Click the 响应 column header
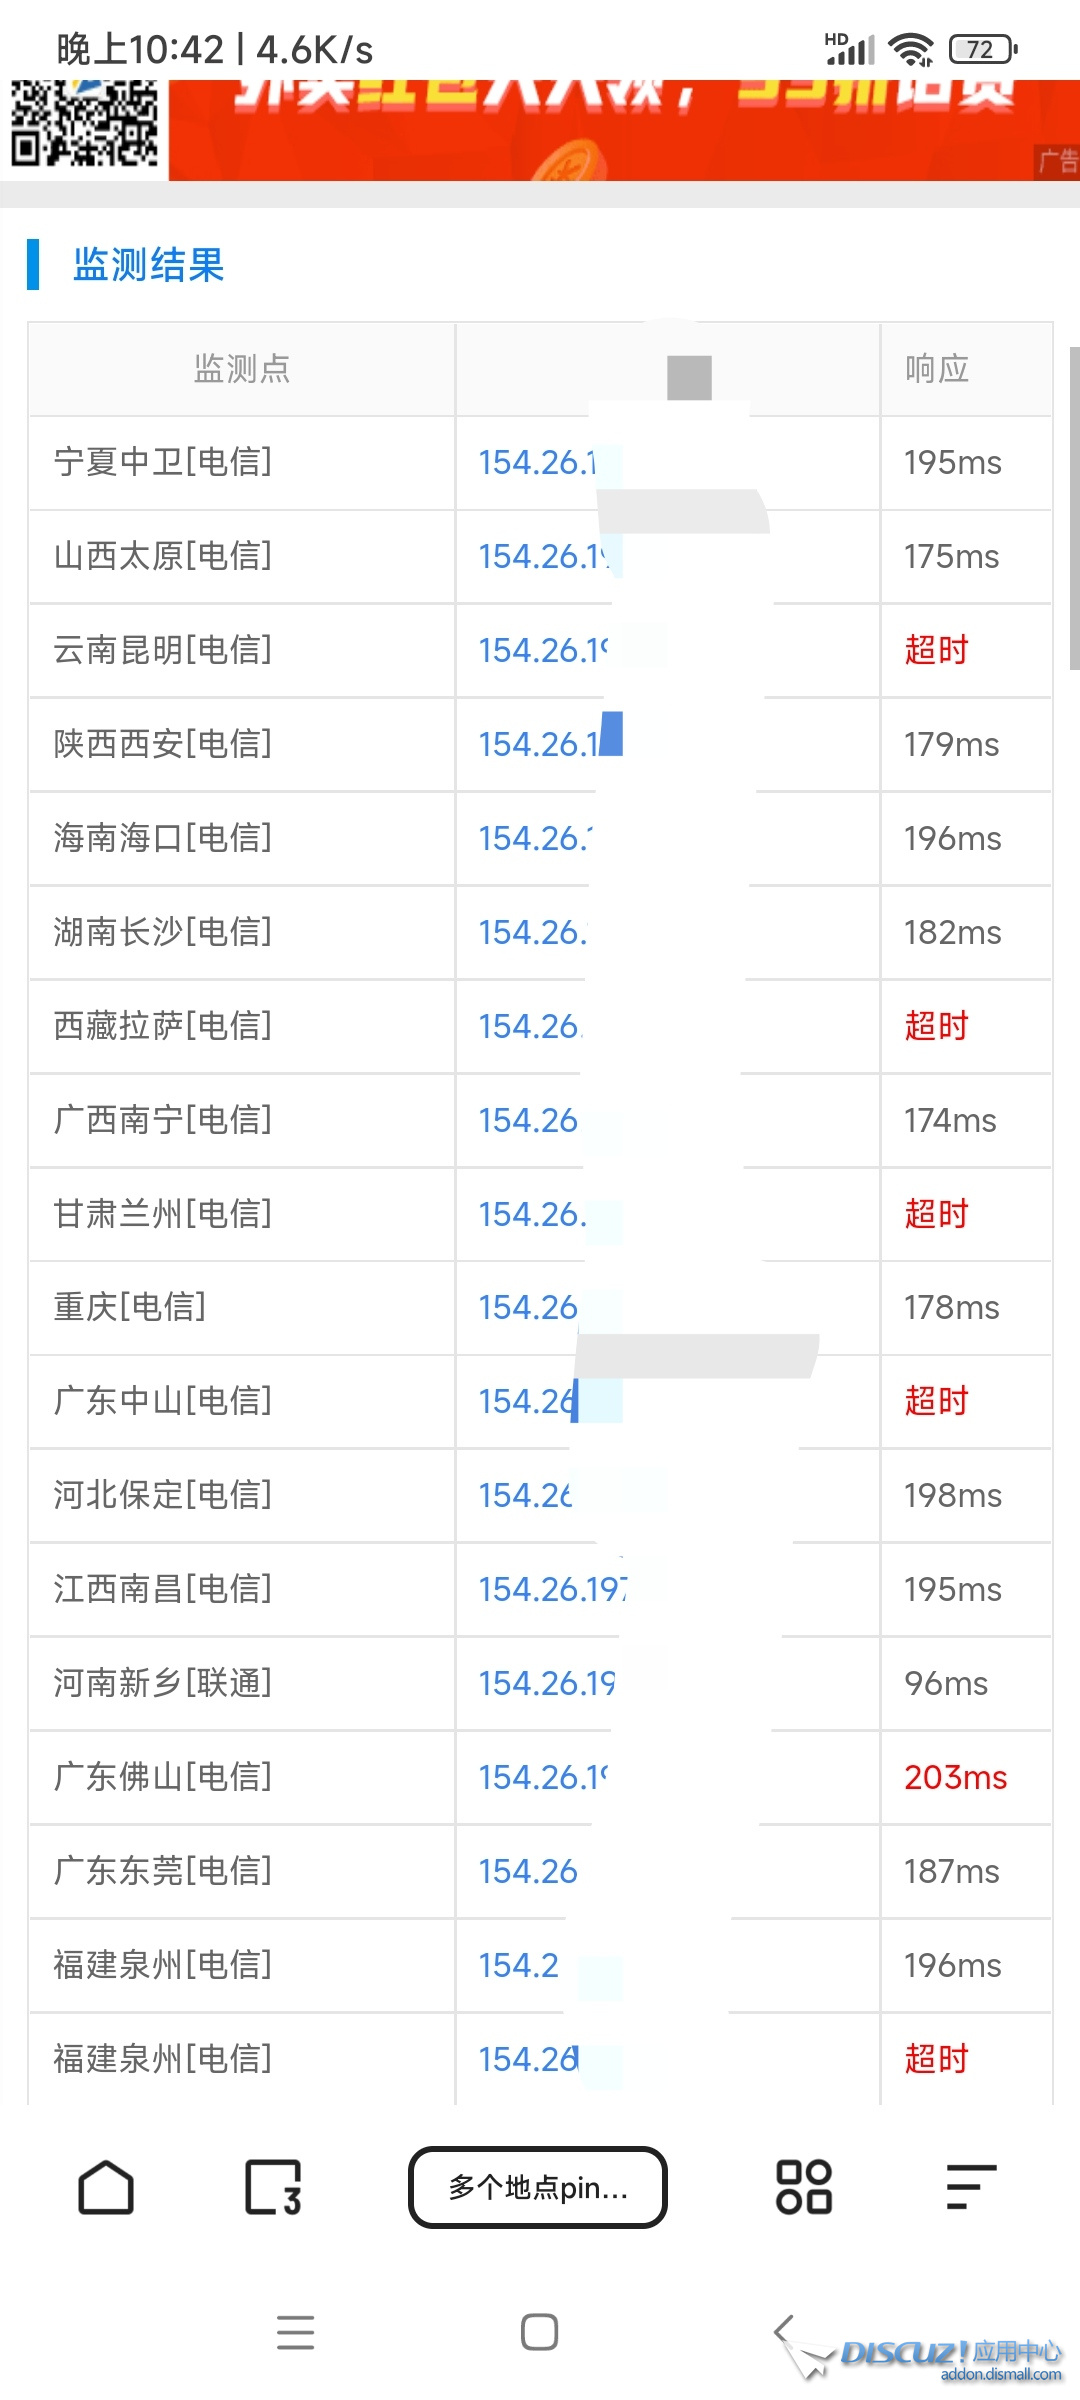Screen dimensions: 1080x2400 click(937, 369)
